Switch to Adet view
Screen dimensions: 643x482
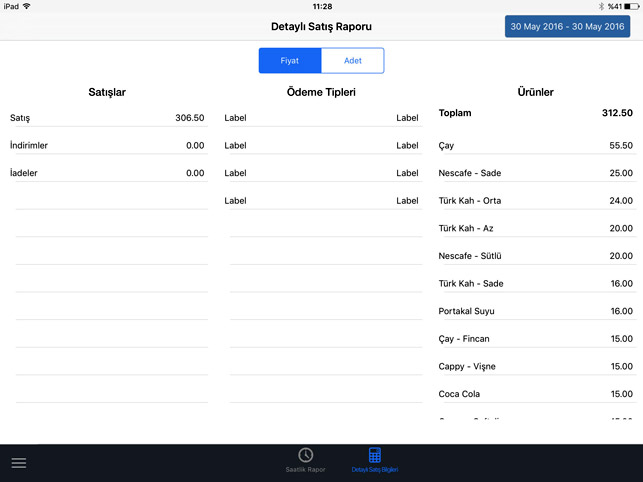pyautogui.click(x=352, y=61)
